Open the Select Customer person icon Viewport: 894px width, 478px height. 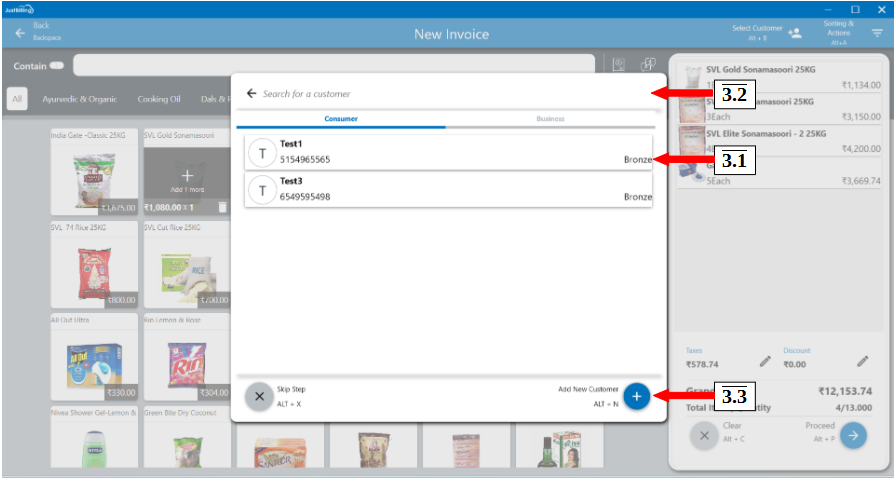[794, 33]
